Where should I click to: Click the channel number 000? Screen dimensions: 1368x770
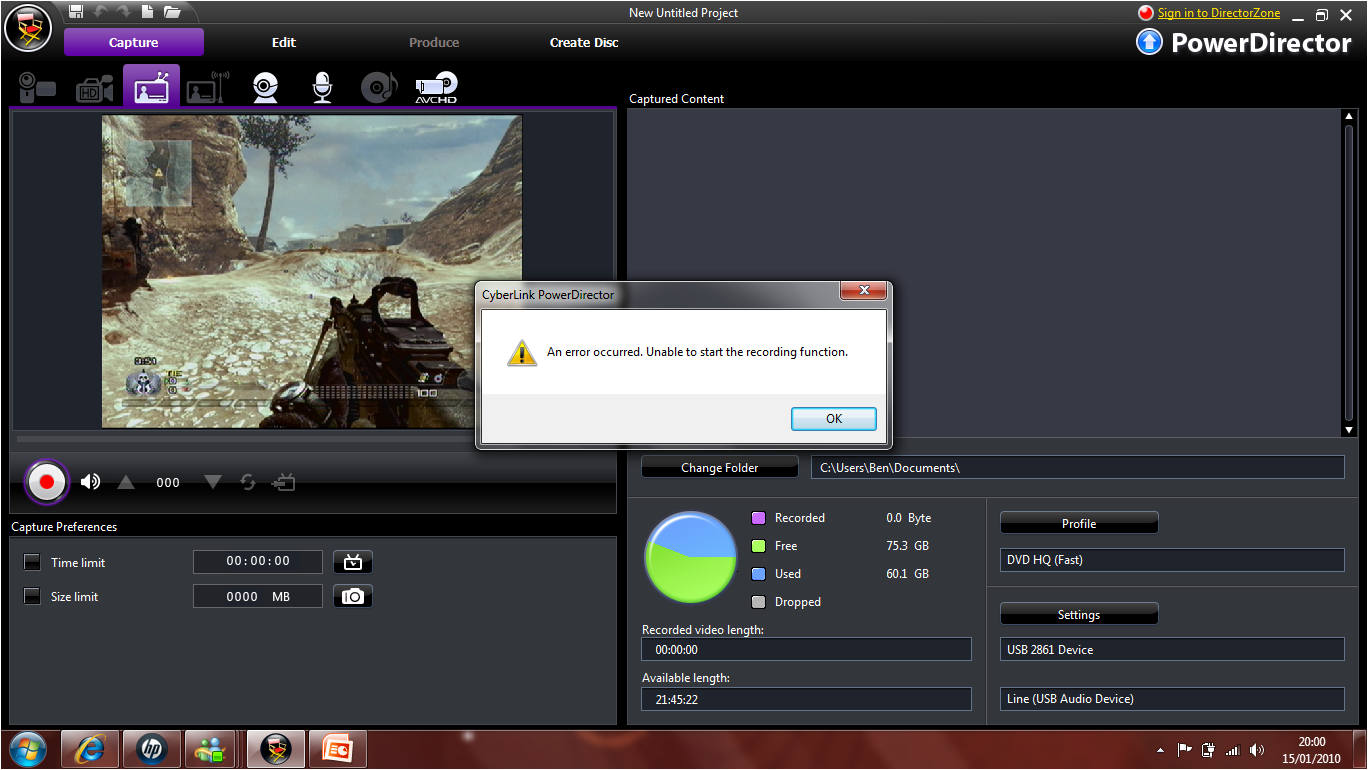(168, 483)
